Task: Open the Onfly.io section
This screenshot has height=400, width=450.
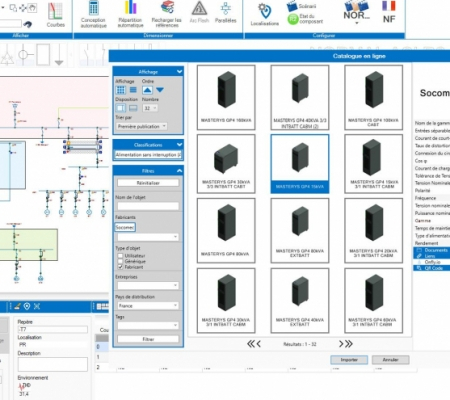Action: click(x=432, y=262)
